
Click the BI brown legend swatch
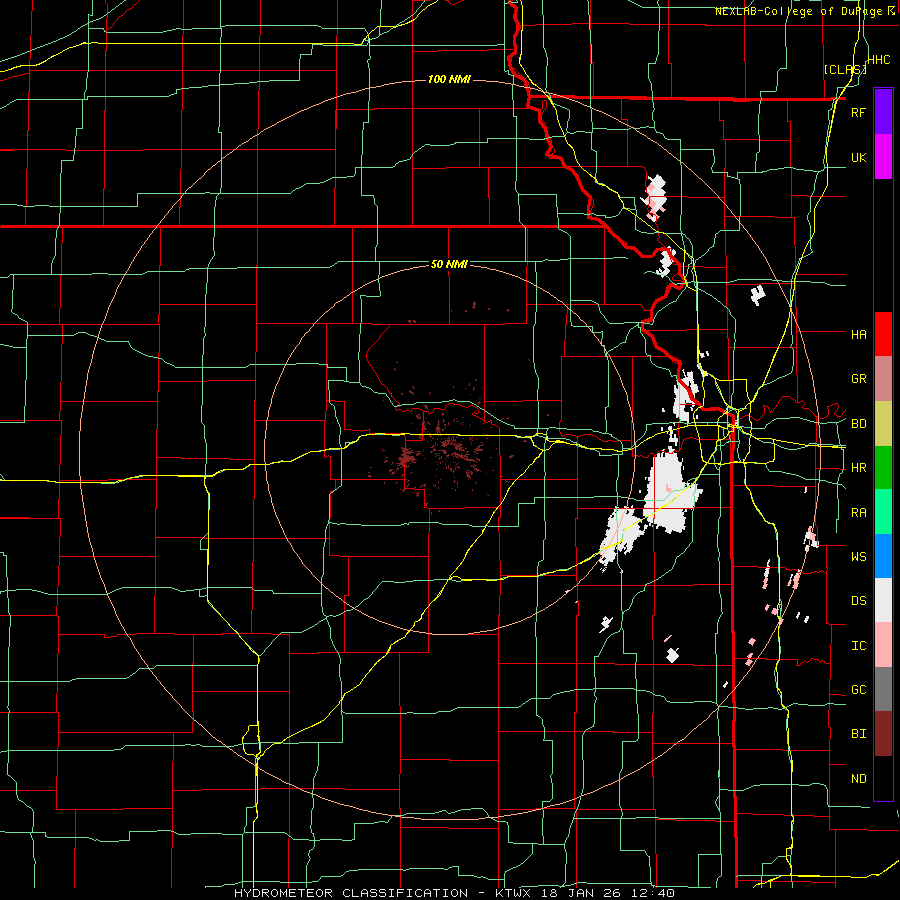883,734
